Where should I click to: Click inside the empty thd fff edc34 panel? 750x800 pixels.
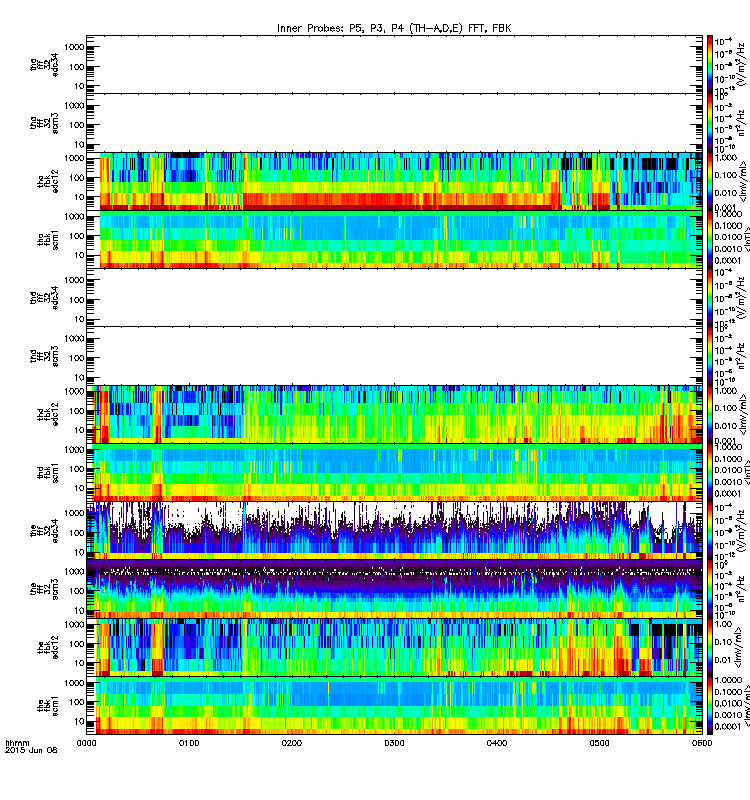[x=394, y=297]
